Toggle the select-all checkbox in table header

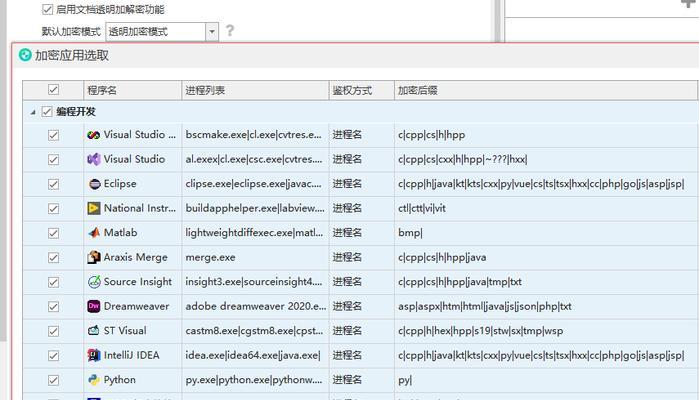(x=53, y=90)
